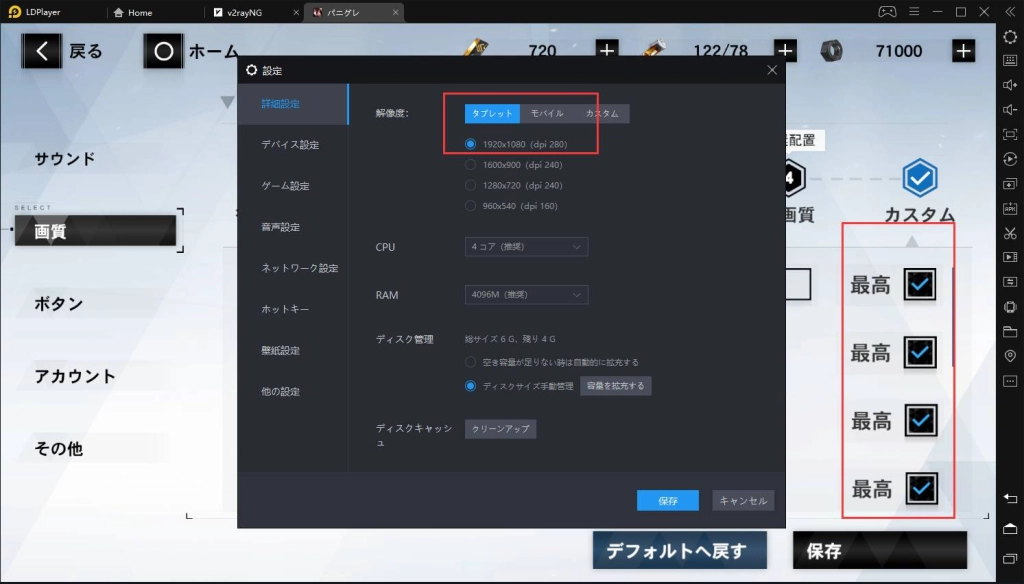This screenshot has width=1024, height=584.
Task: Open 壁紙設定 settings section
Action: click(x=293, y=351)
